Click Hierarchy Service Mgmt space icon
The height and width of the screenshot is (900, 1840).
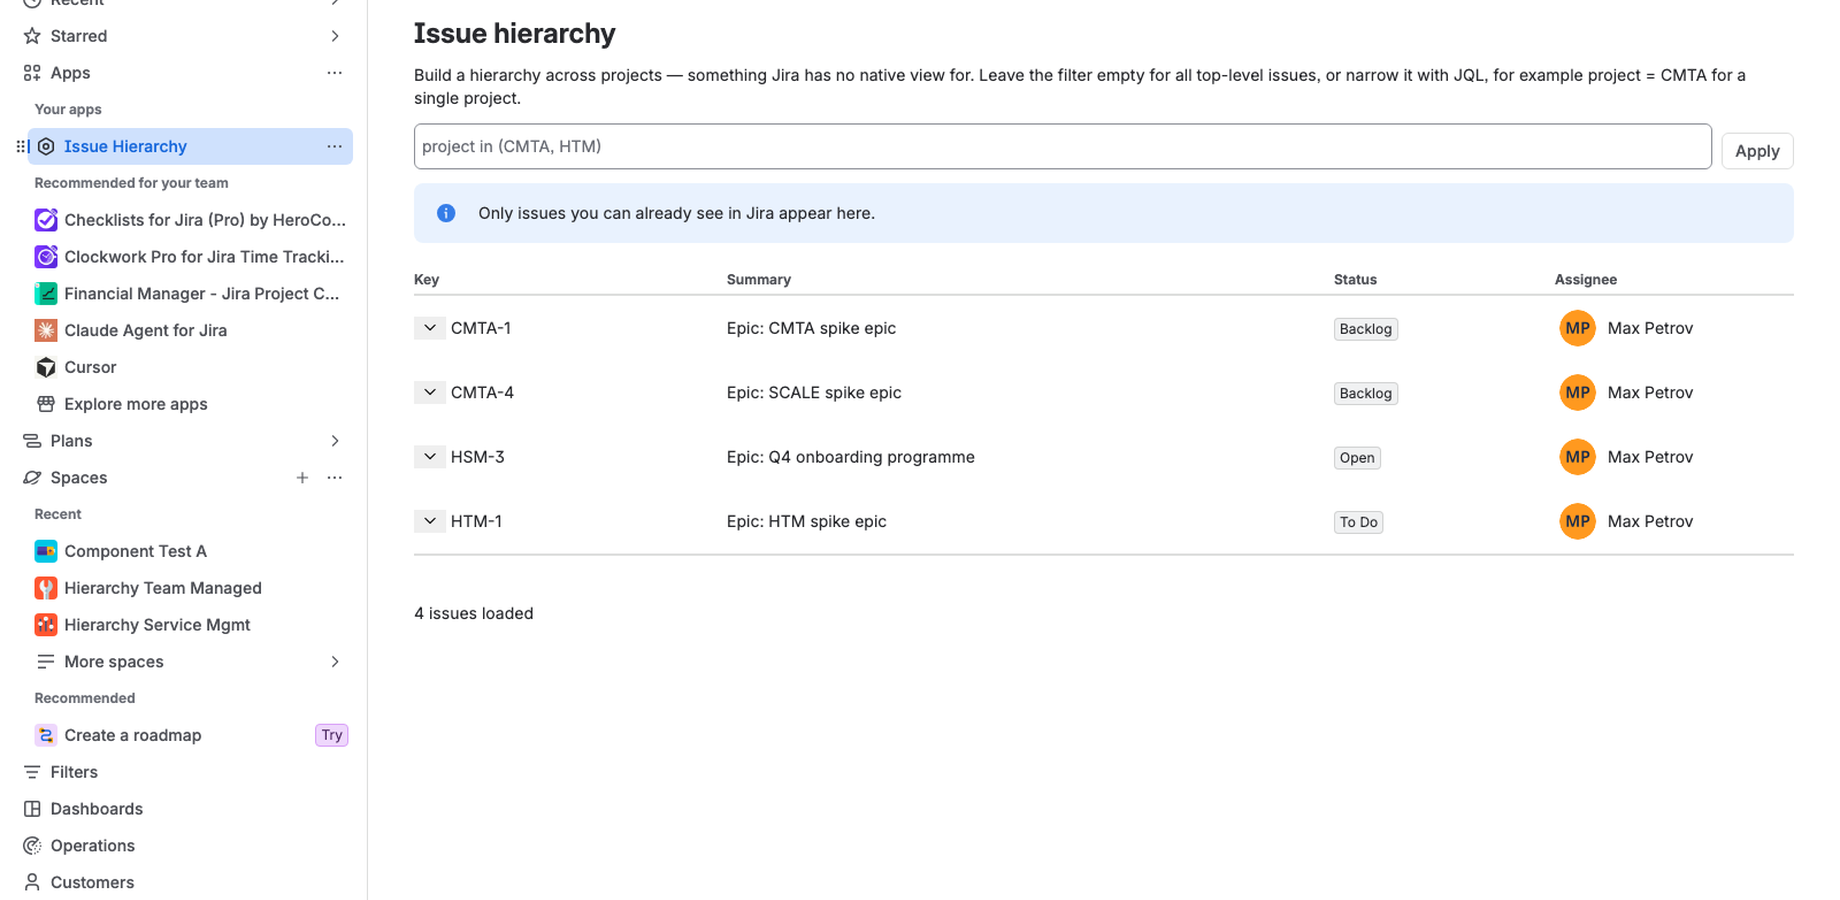pyautogui.click(x=46, y=625)
